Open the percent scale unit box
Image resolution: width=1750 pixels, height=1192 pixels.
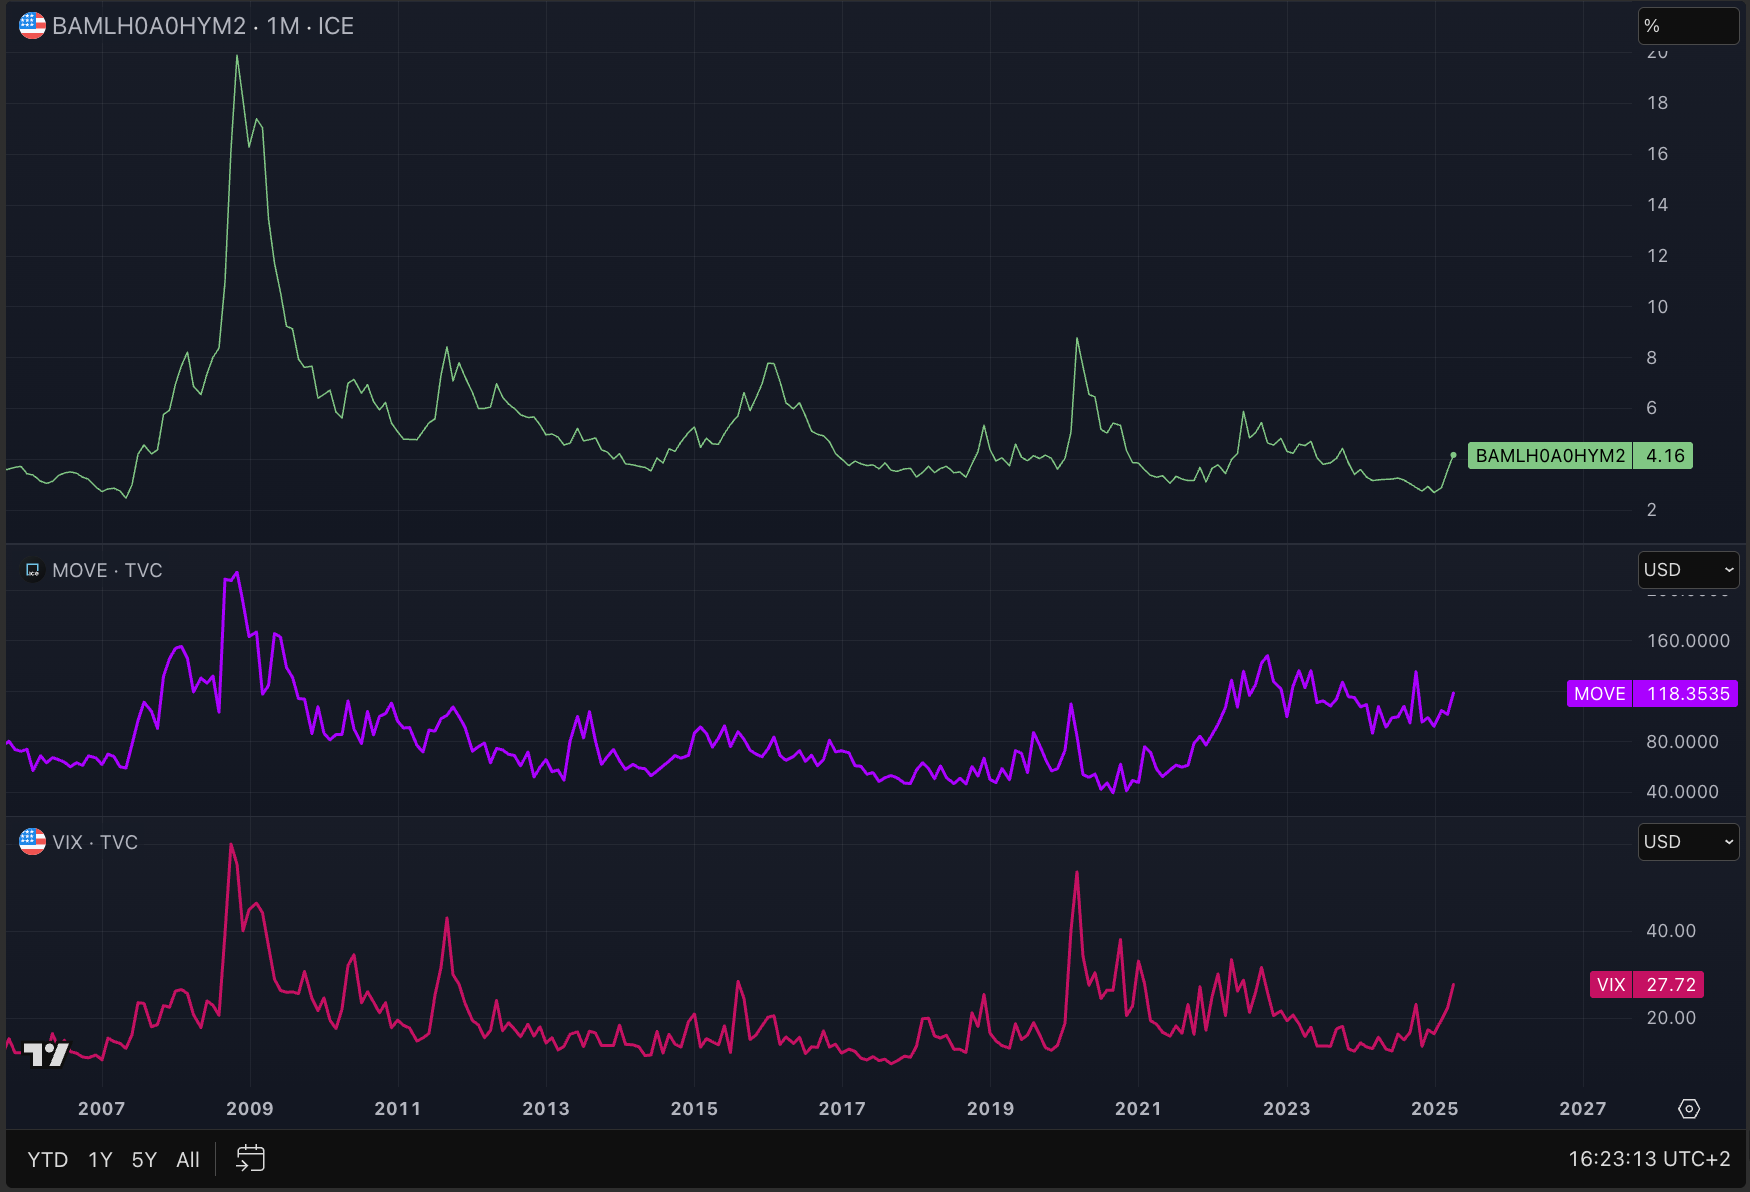click(1688, 26)
